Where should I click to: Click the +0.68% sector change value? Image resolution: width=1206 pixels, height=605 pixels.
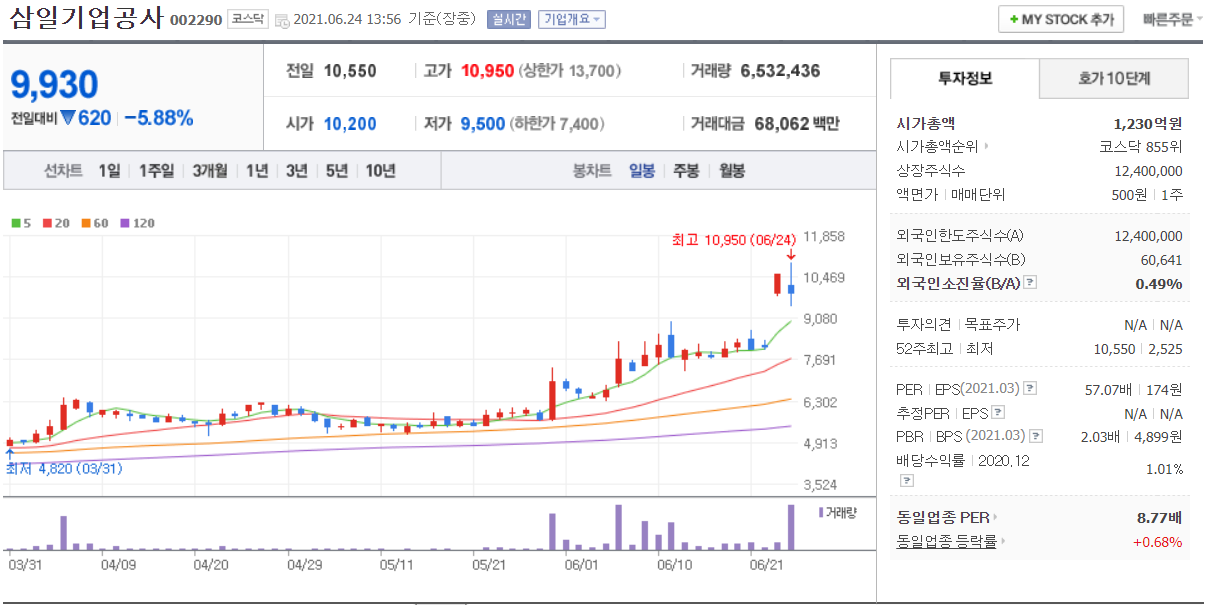coord(1157,542)
